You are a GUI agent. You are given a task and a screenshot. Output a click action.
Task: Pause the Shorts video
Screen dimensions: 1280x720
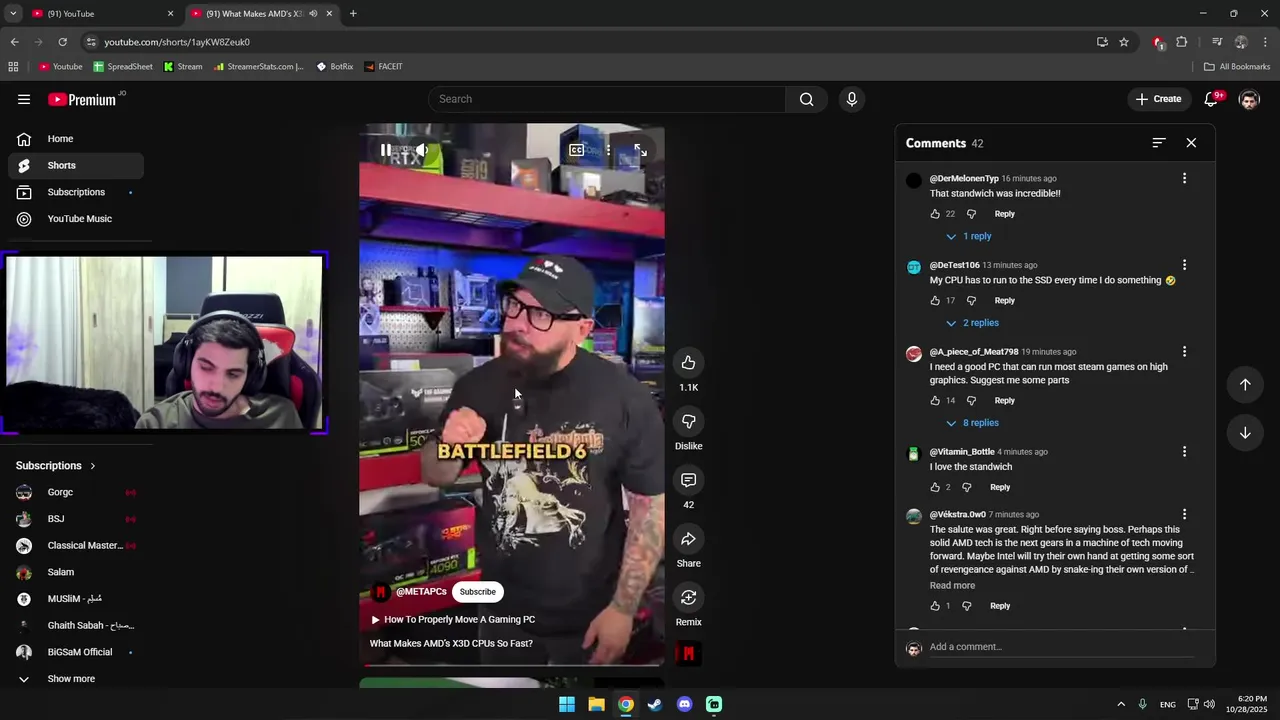tap(386, 150)
